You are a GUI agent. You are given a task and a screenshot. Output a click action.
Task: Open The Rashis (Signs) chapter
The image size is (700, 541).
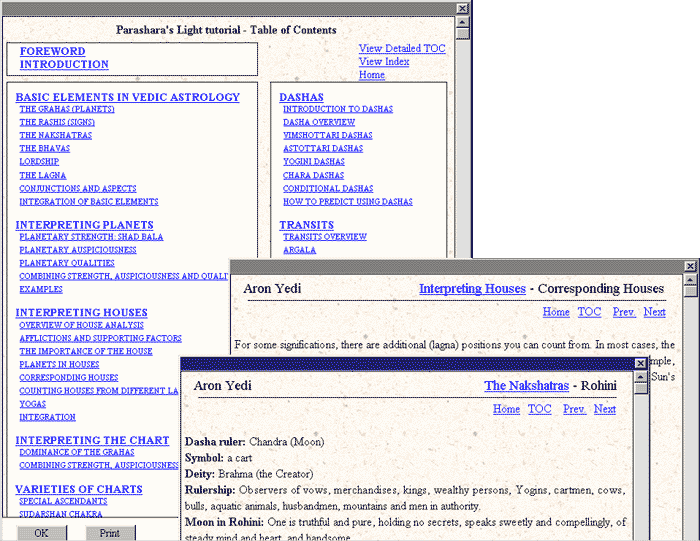(x=57, y=122)
